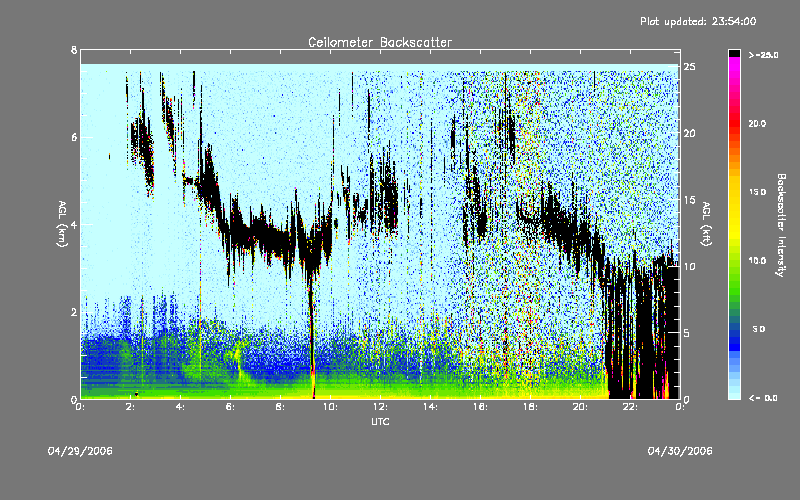Click the ">=25.0" colorbar maximum label
Viewport: 800px width, 500px height.
tap(763, 55)
